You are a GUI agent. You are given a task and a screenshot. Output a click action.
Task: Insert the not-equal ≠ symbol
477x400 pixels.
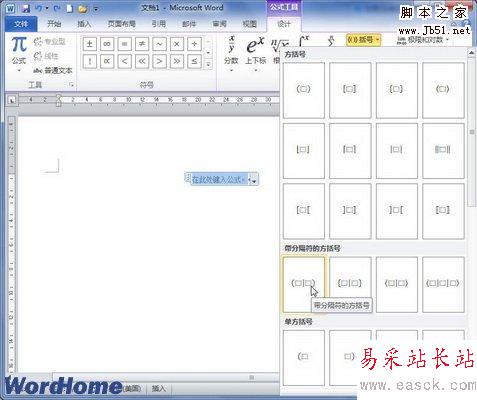pos(142,44)
